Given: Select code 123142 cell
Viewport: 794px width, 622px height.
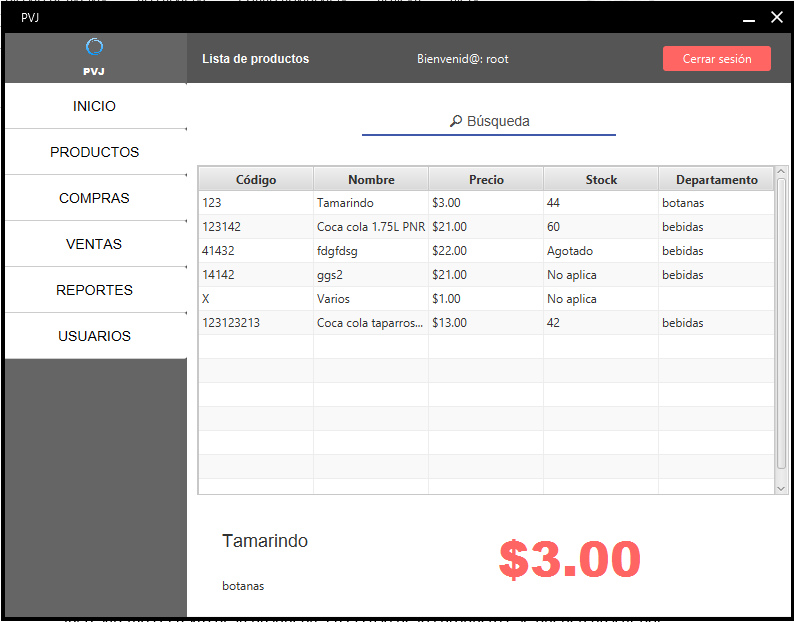Looking at the screenshot, I should click(x=256, y=226).
